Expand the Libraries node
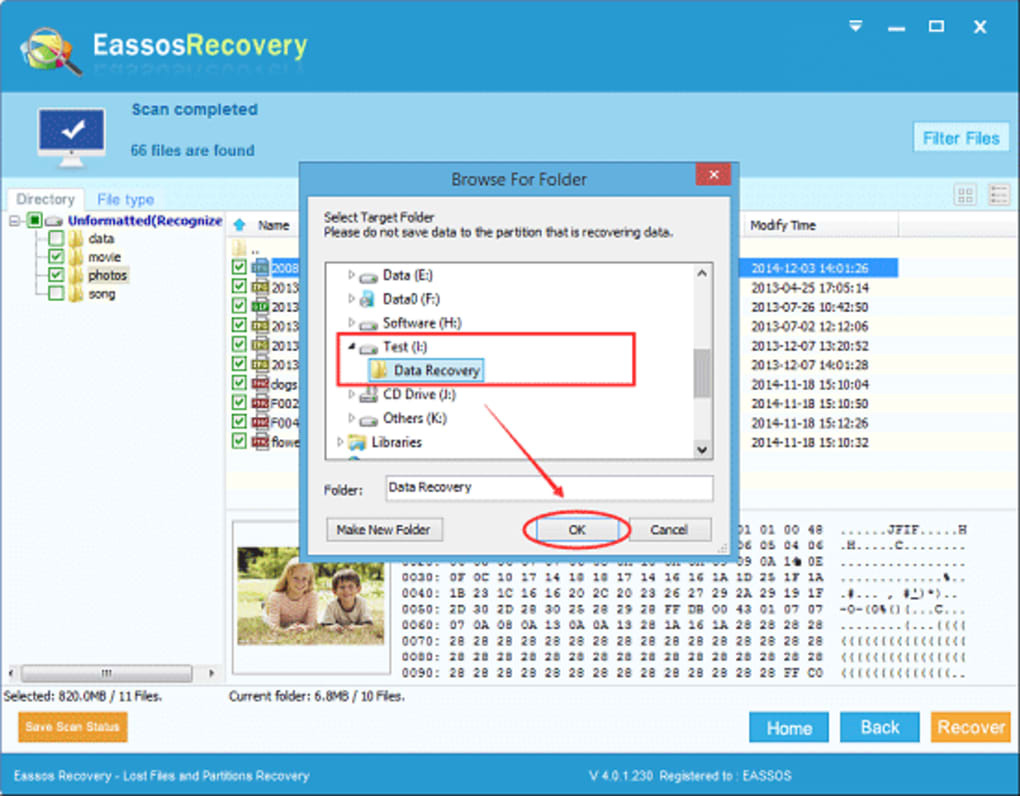 (339, 442)
